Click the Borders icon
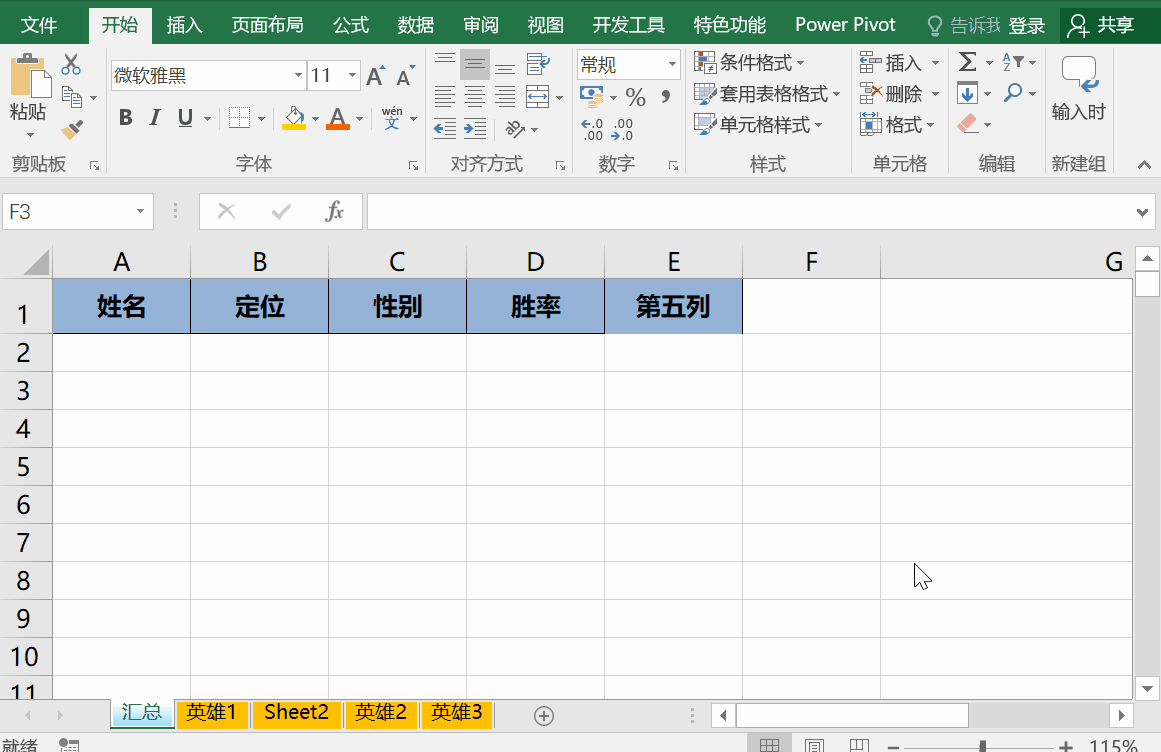This screenshot has width=1161, height=752. click(239, 118)
